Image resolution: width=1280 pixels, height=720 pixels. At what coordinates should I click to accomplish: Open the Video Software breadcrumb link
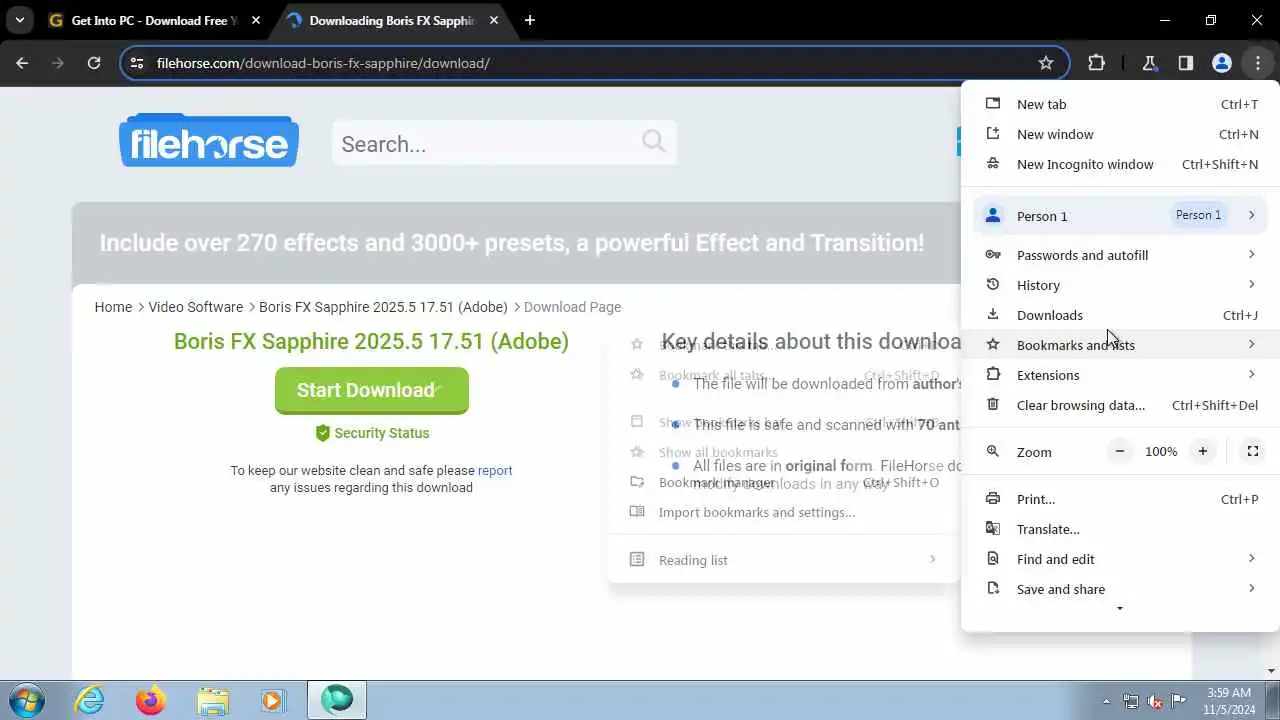click(196, 307)
